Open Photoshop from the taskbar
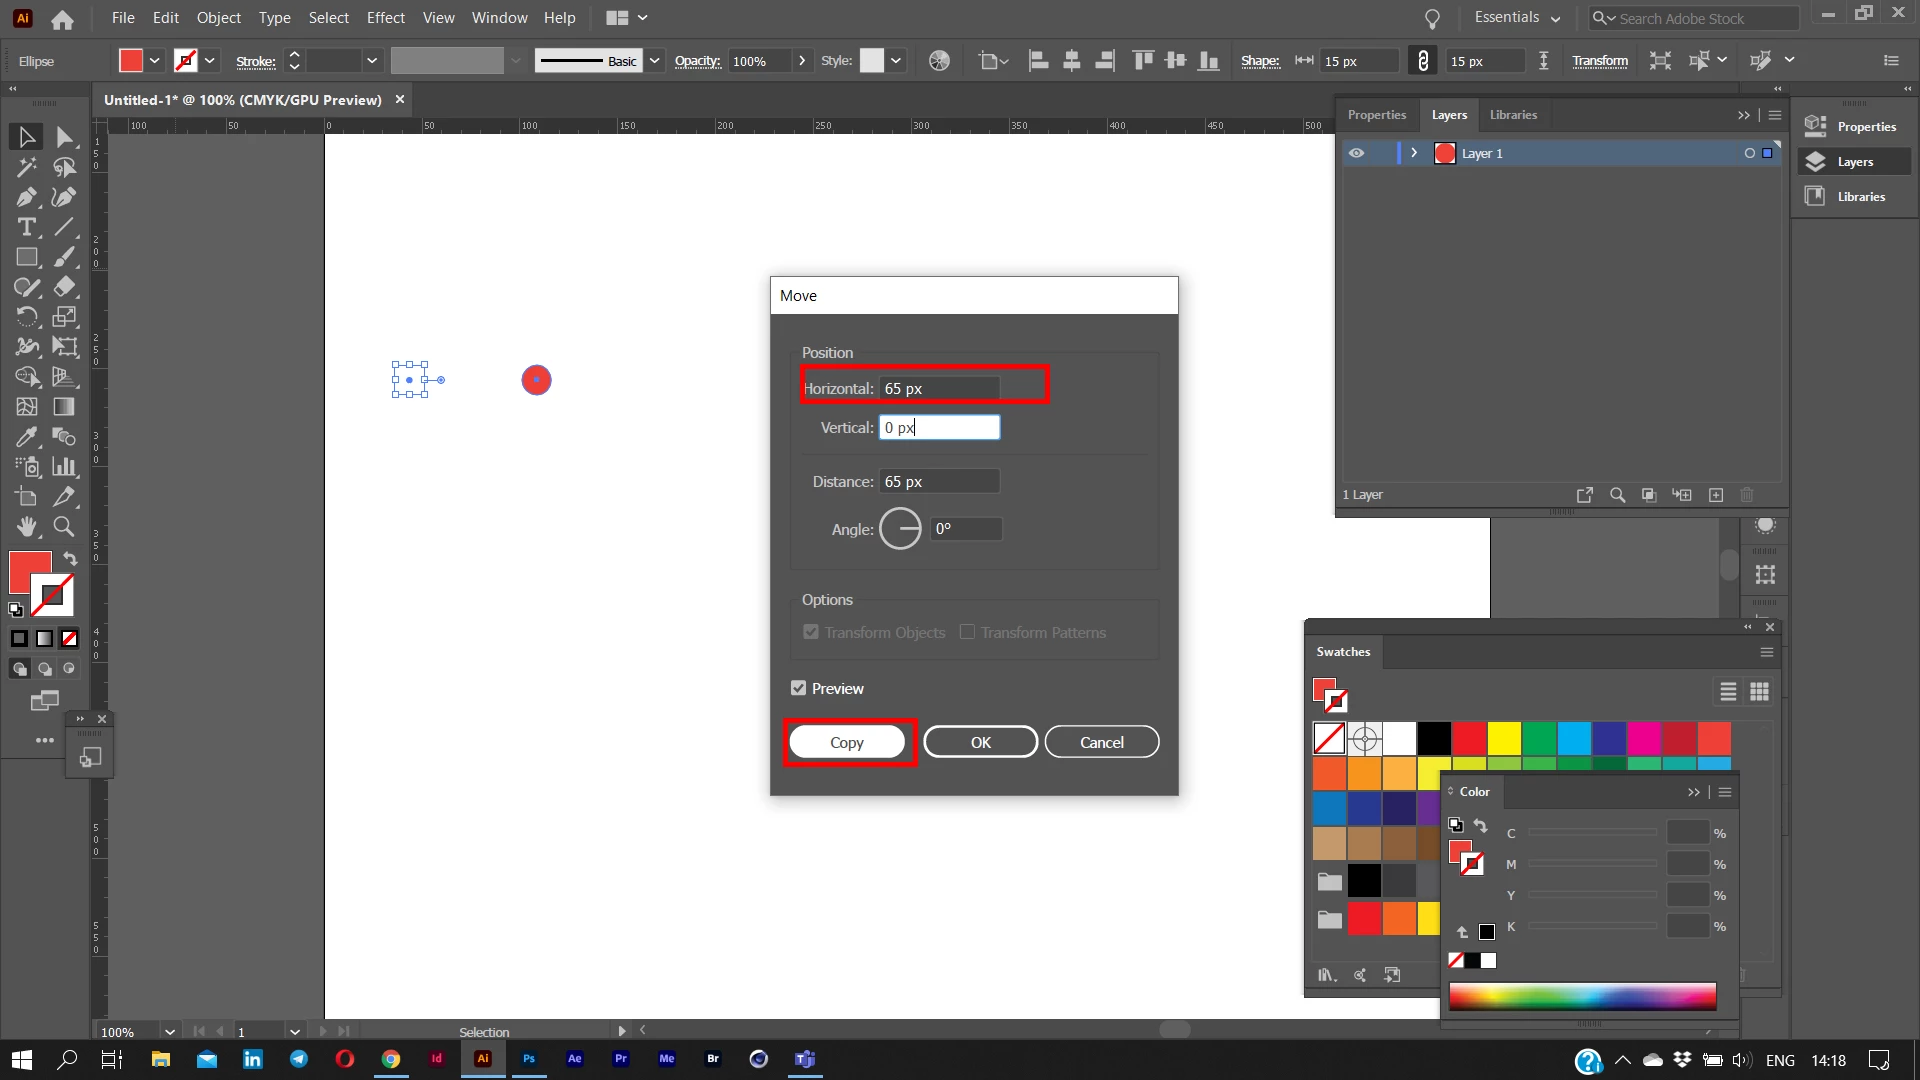1920x1080 pixels. (x=529, y=1059)
